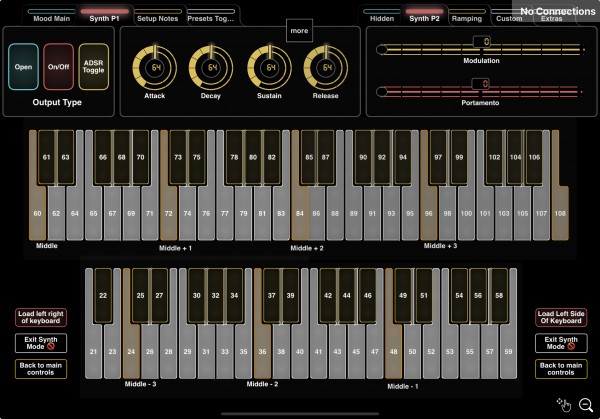This screenshot has height=419, width=600.
Task: Play black piano key 58
Action: [499, 295]
